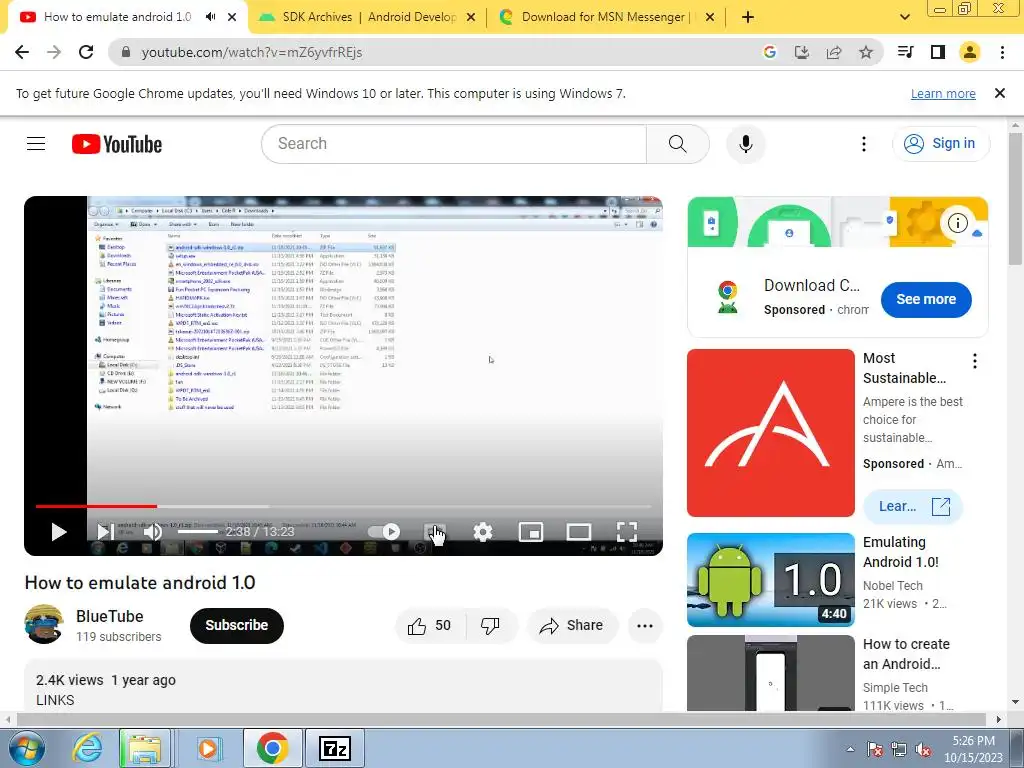The image size is (1024, 768).
Task: Skip to next video
Action: click(106, 532)
